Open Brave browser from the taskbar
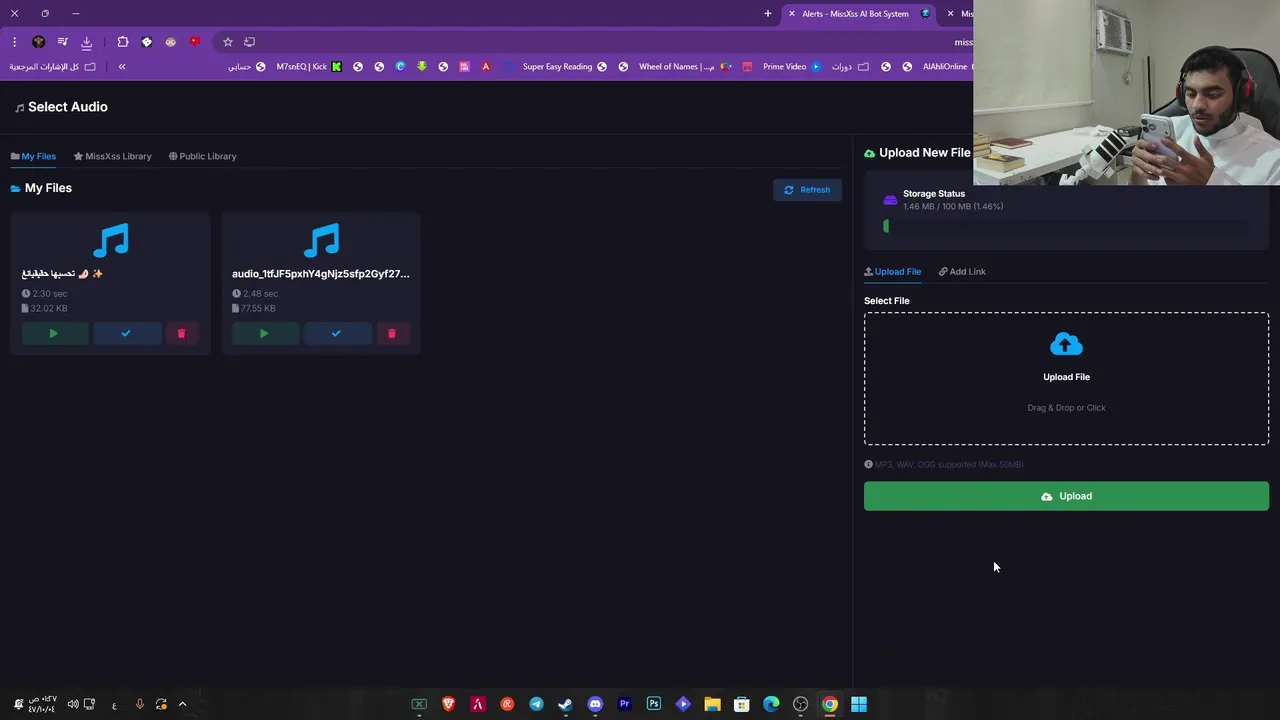The height and width of the screenshot is (720, 1280). click(x=449, y=704)
